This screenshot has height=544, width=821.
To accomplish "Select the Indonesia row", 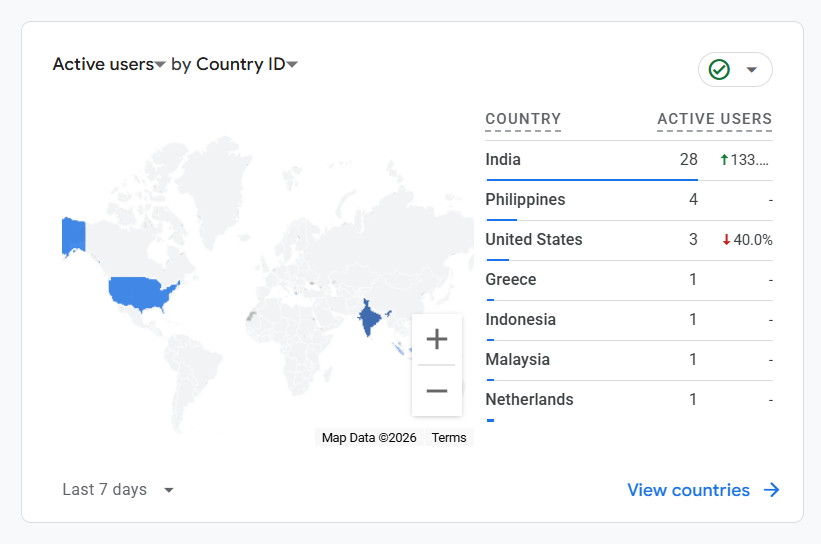I will 629,320.
